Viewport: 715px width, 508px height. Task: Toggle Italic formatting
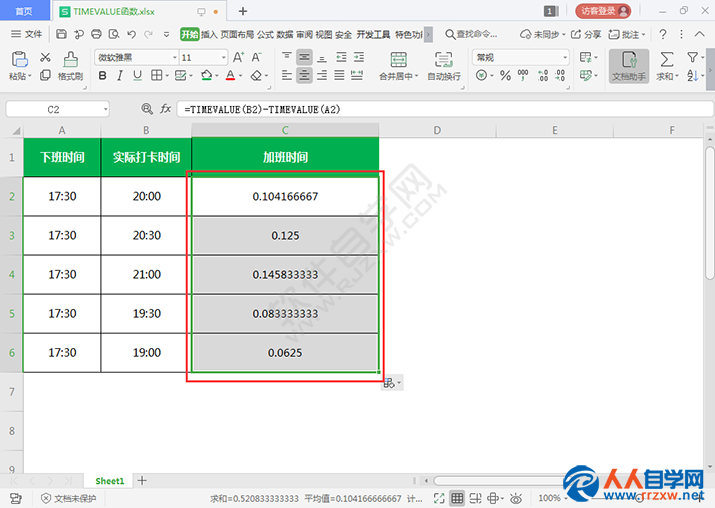click(120, 76)
